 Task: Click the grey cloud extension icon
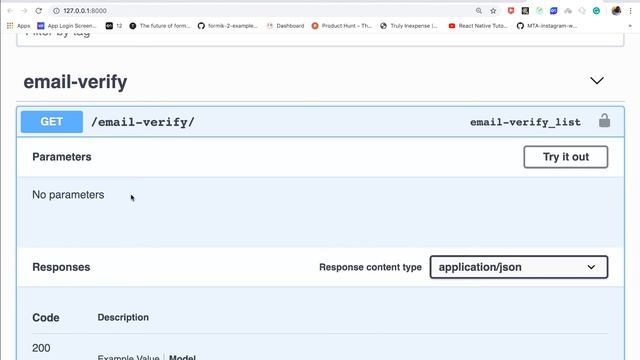[x=568, y=11]
